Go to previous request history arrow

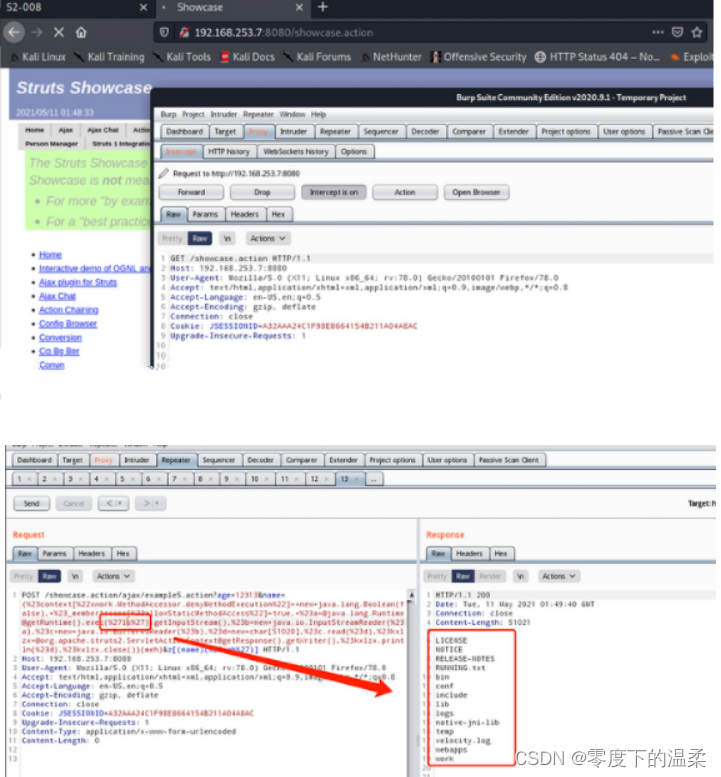(x=113, y=503)
